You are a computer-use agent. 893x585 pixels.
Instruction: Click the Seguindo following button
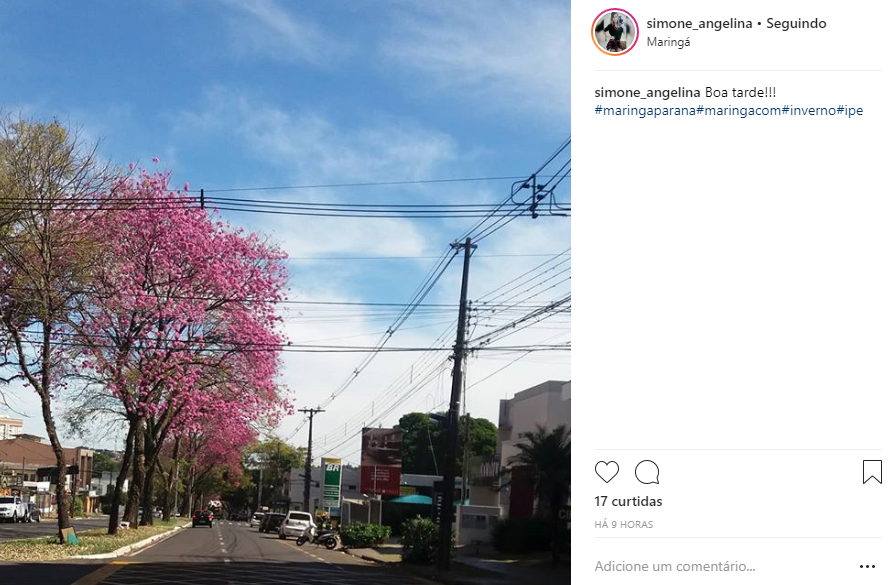click(x=796, y=23)
